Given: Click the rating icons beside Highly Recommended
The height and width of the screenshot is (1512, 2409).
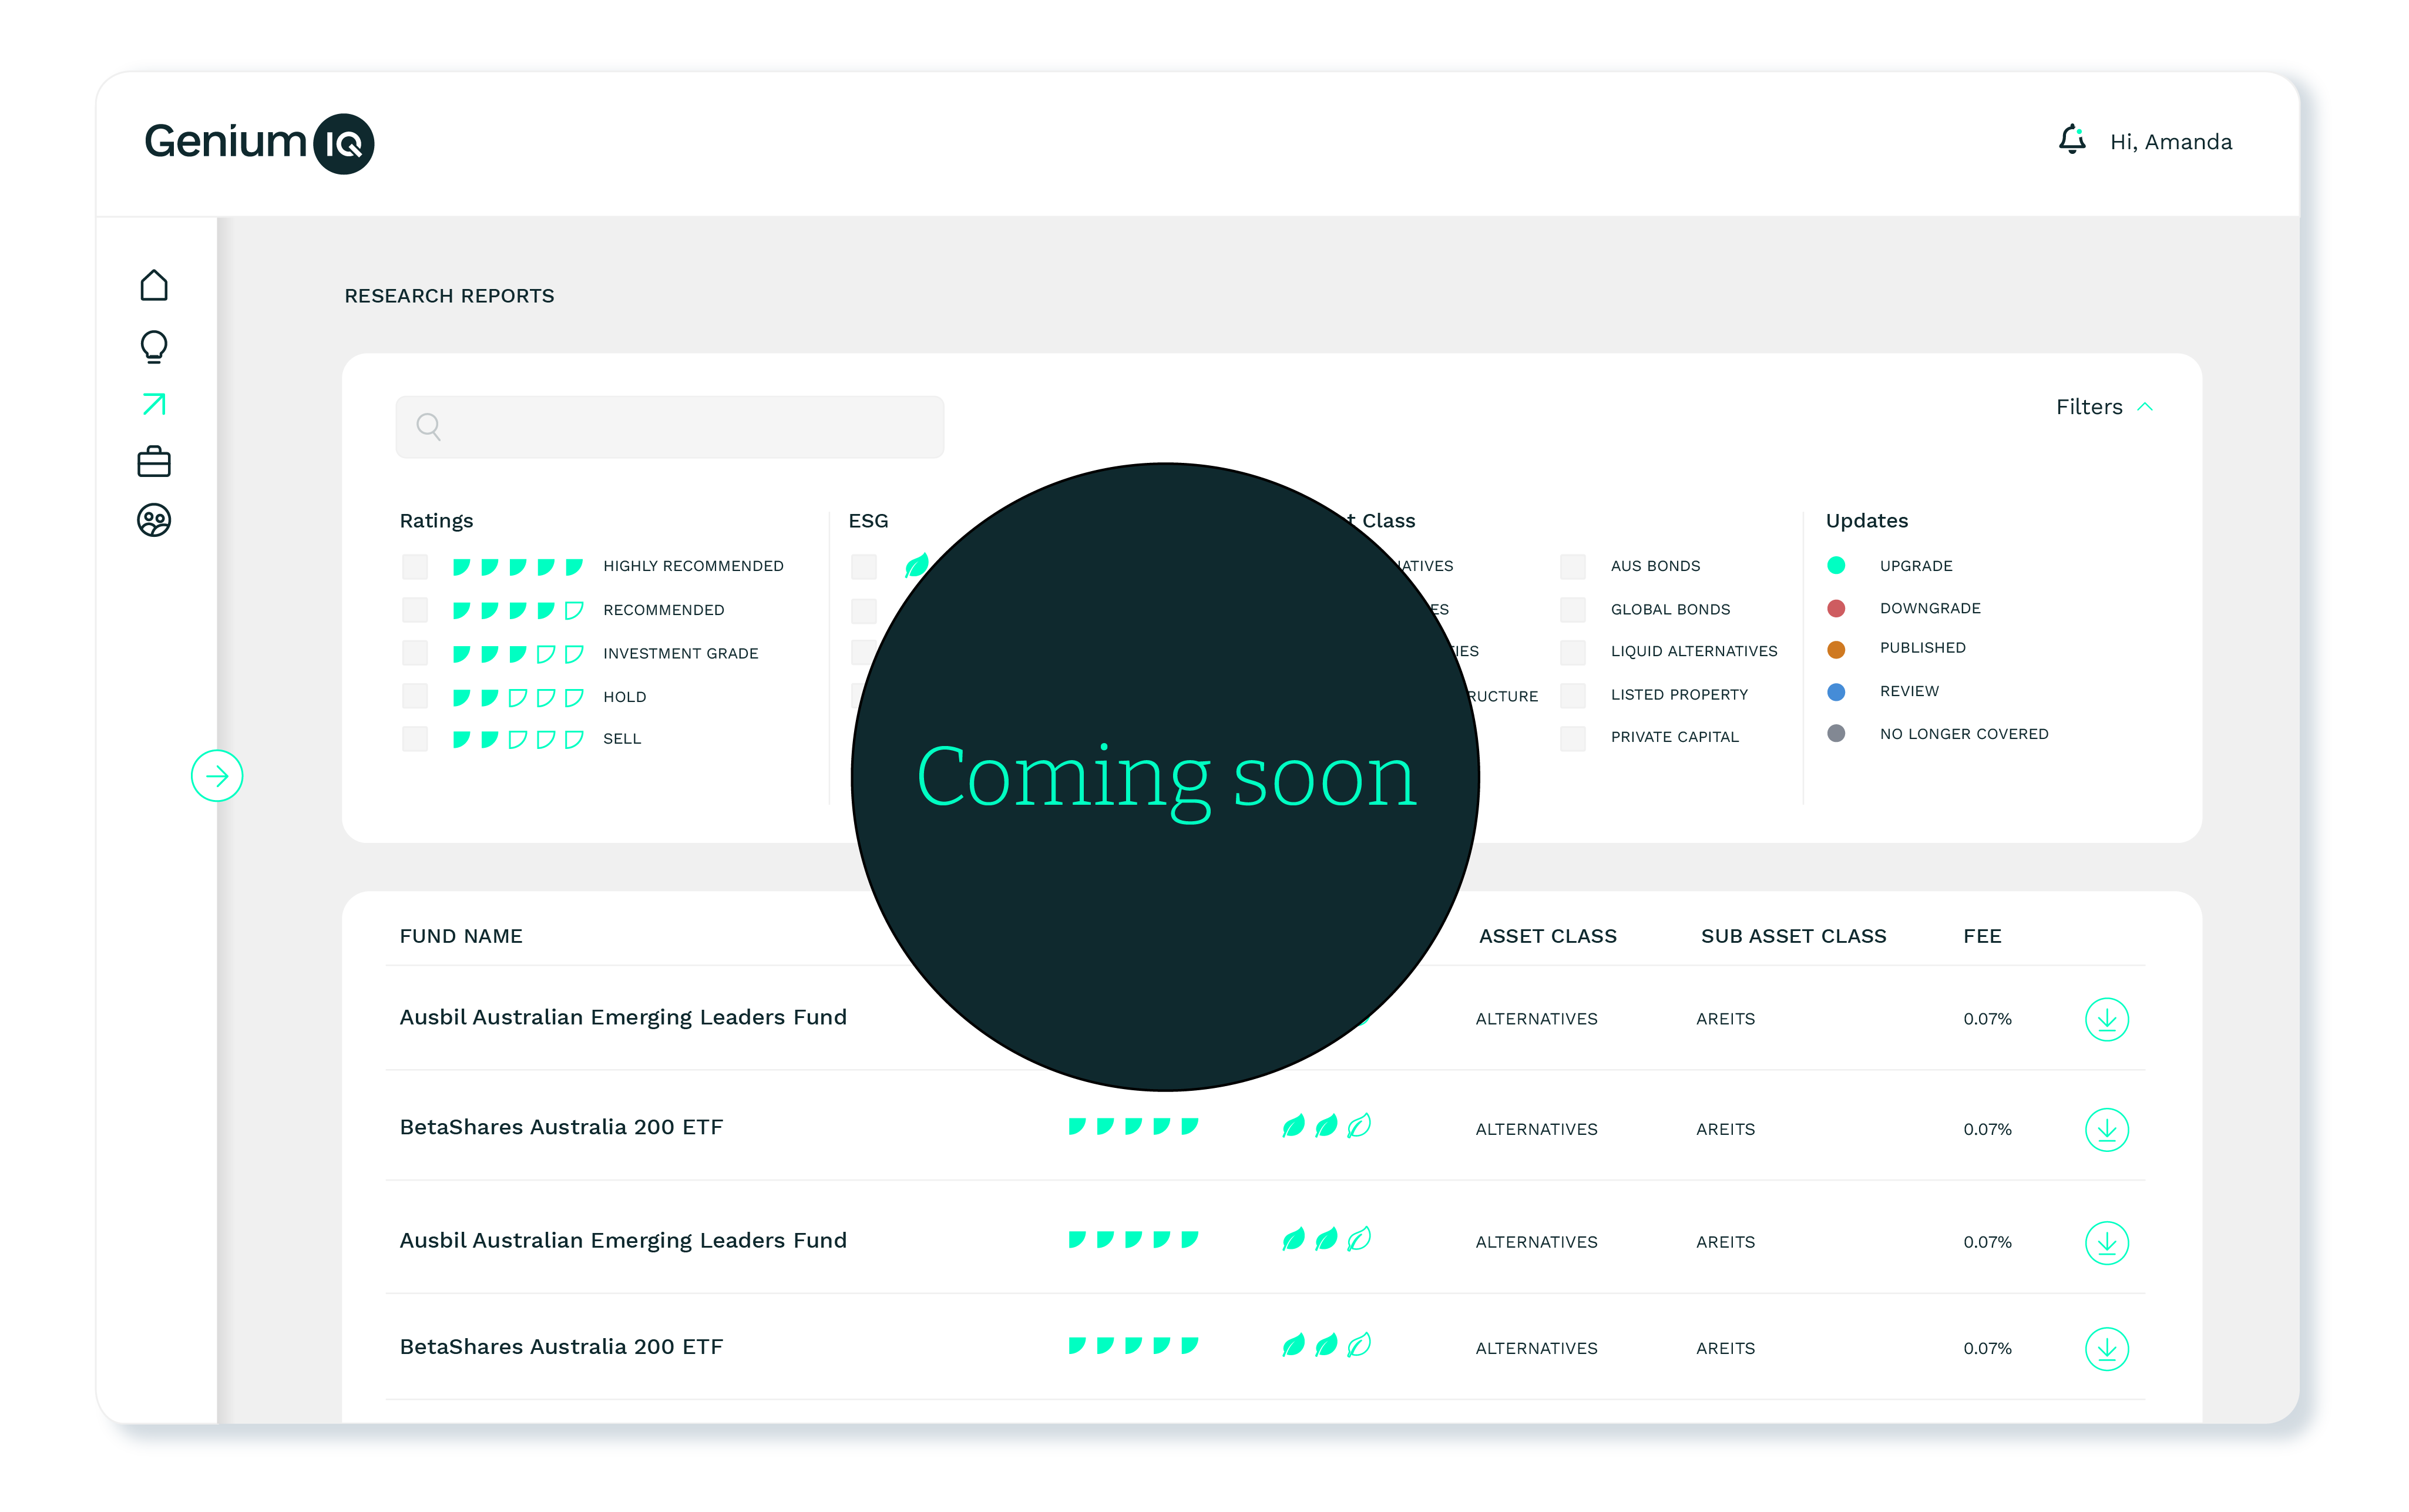Looking at the screenshot, I should pyautogui.click(x=517, y=567).
